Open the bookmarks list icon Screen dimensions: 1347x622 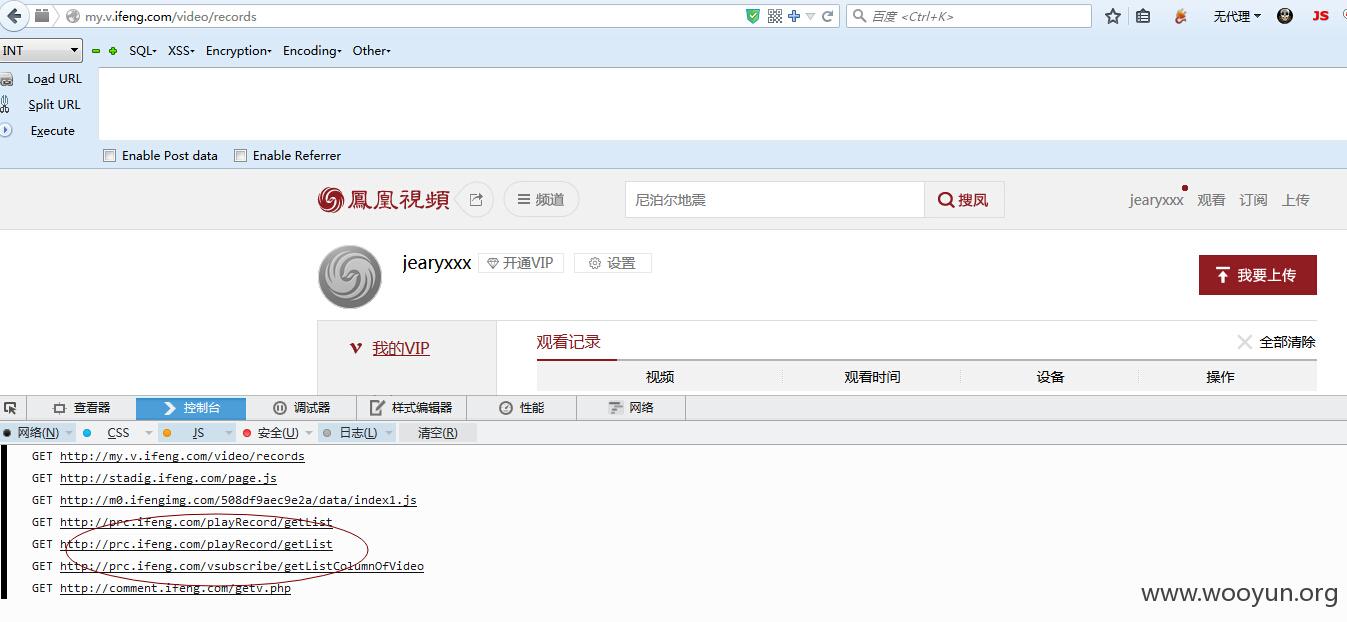click(1143, 16)
